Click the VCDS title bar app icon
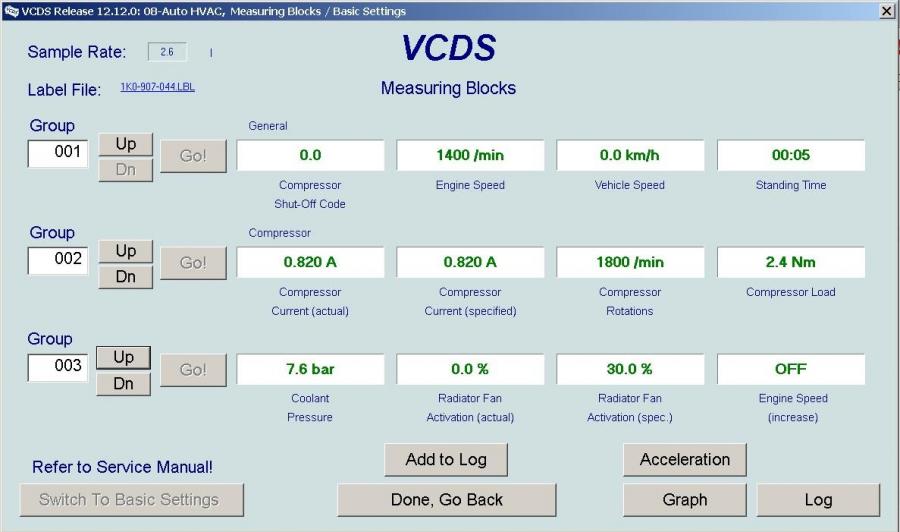The image size is (900, 532). (x=11, y=10)
